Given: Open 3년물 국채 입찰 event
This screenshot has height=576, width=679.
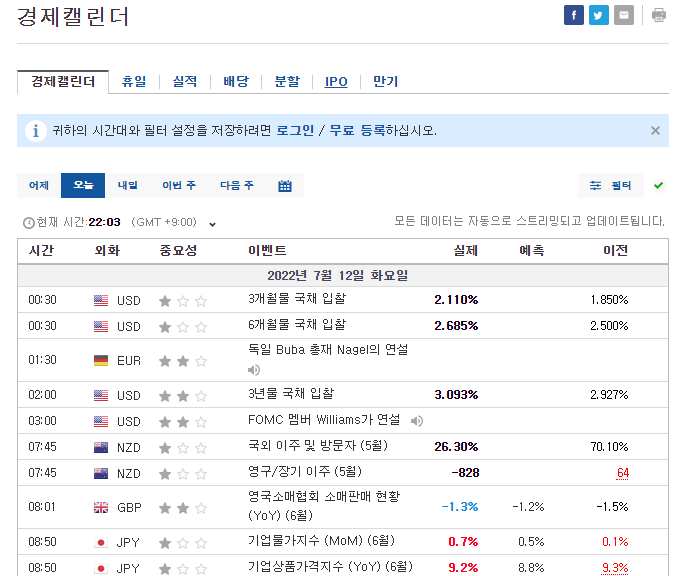Looking at the screenshot, I should point(291,394).
